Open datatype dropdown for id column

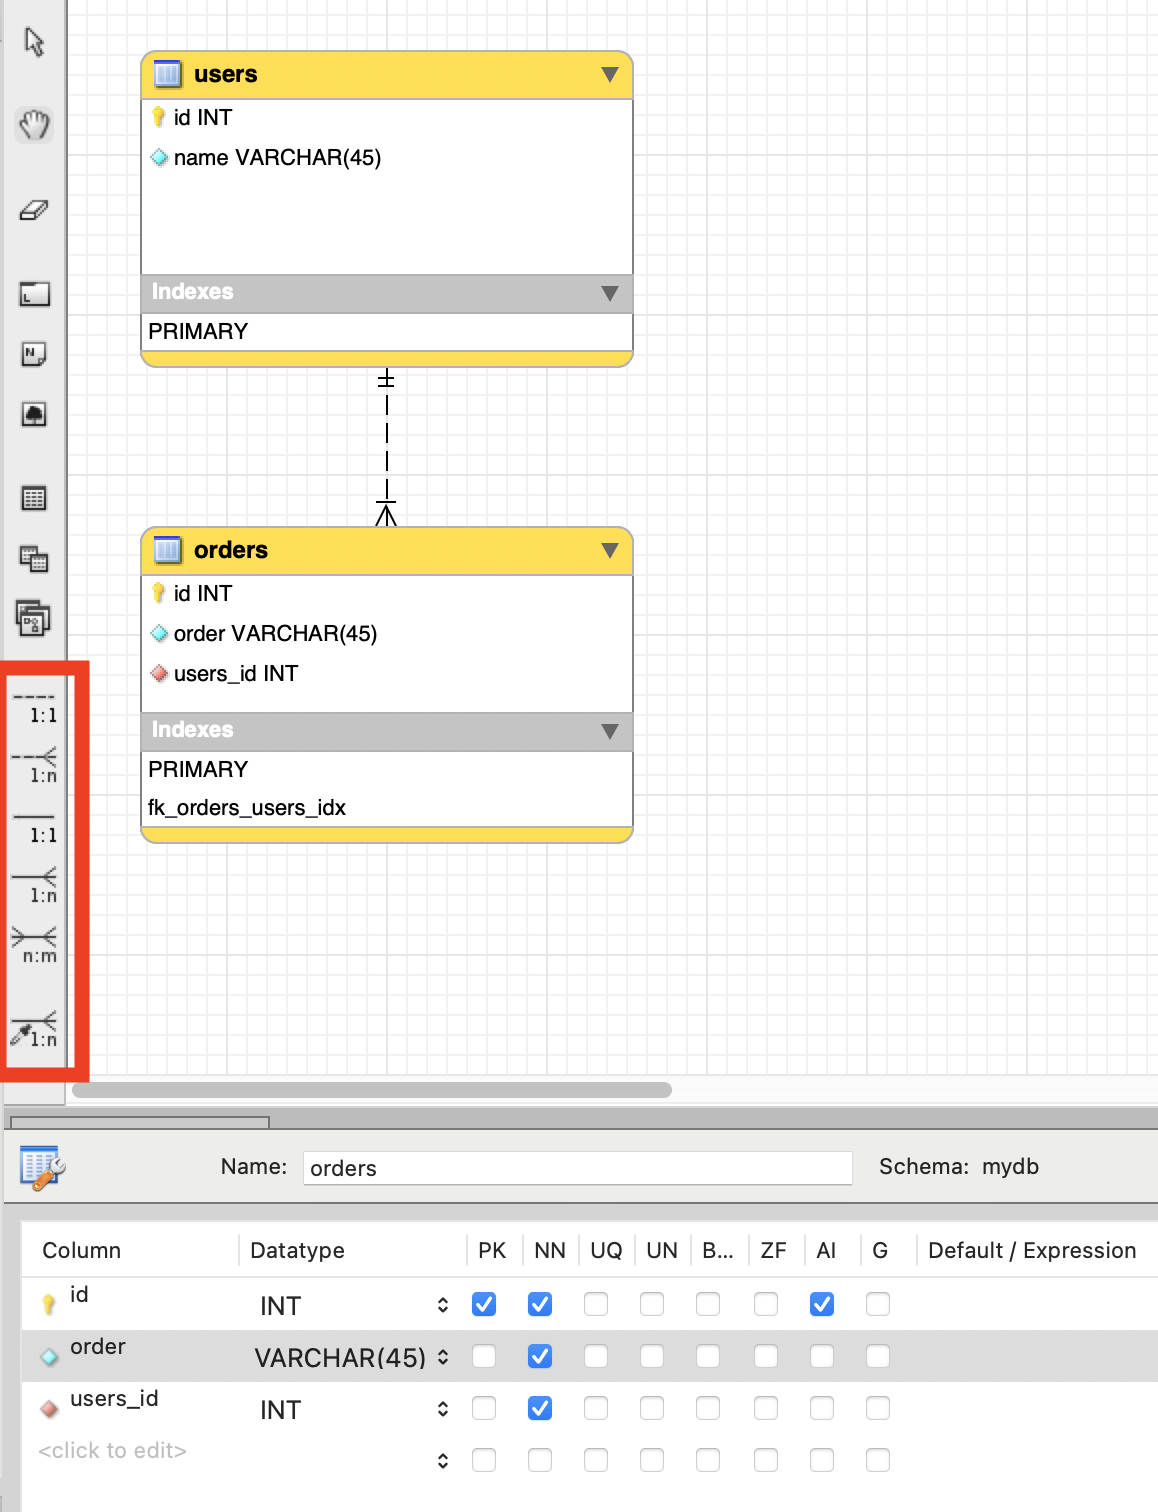click(443, 1305)
